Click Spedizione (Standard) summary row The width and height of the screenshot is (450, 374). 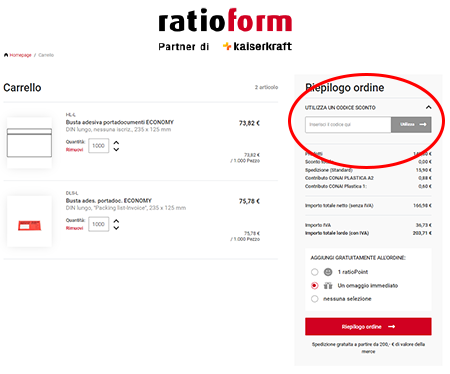tap(368, 170)
